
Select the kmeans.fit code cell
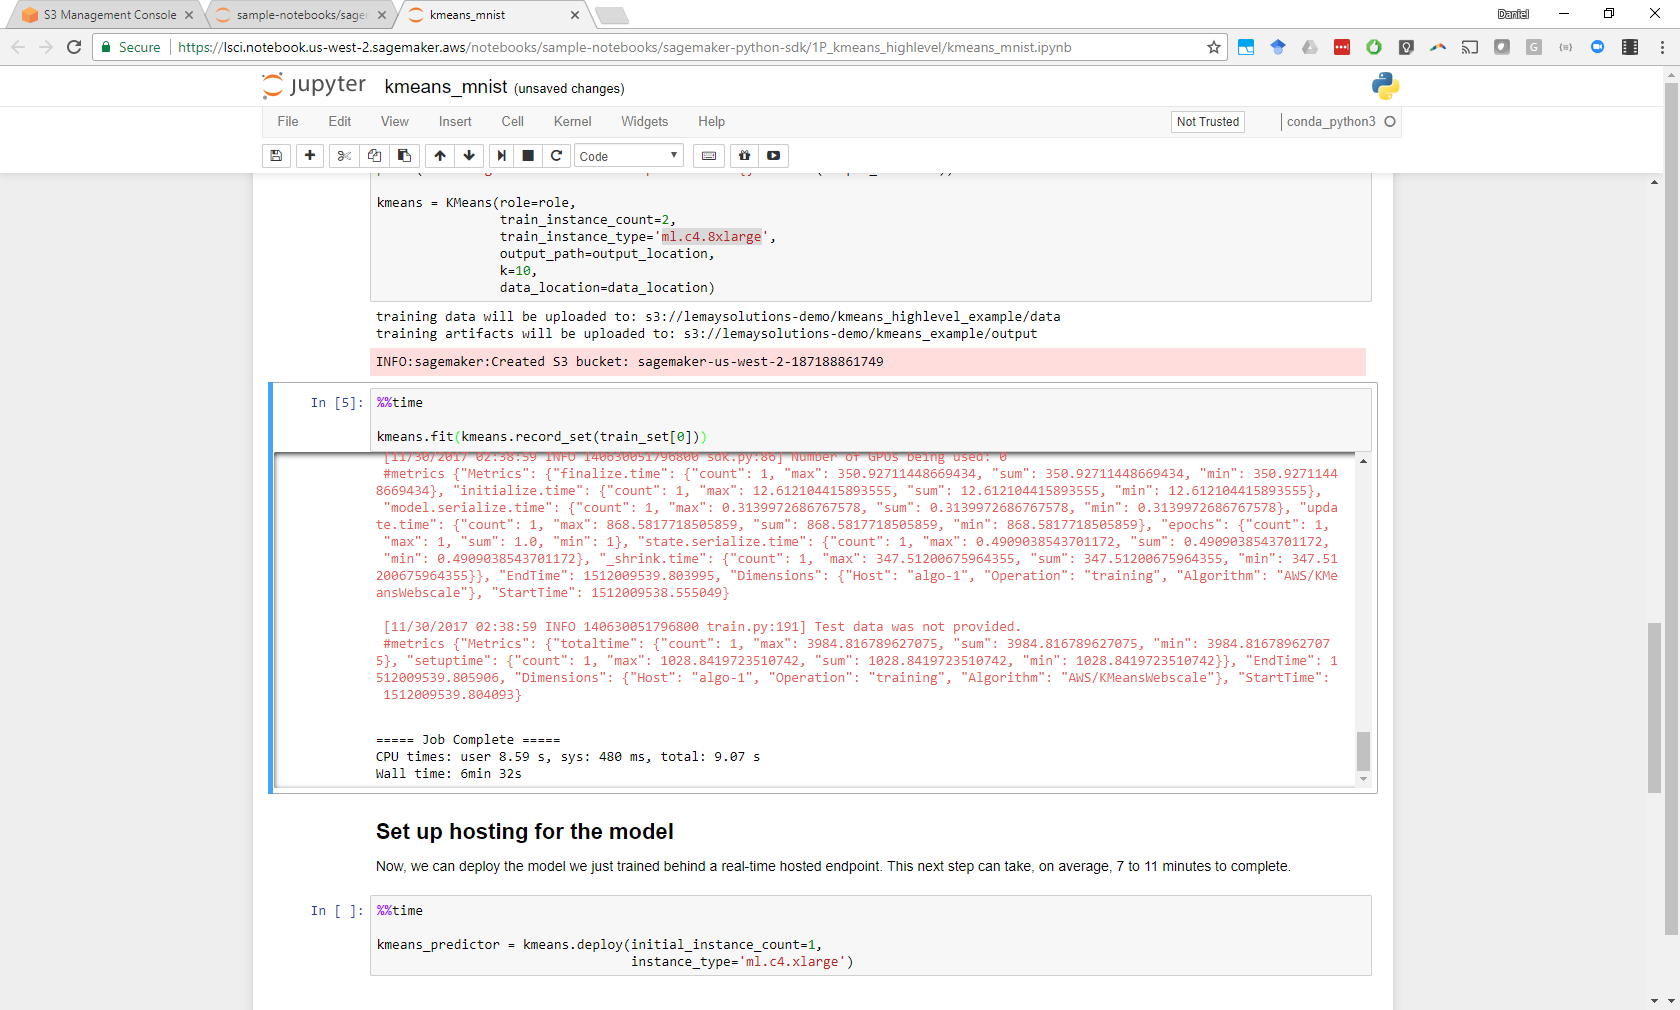coord(870,420)
